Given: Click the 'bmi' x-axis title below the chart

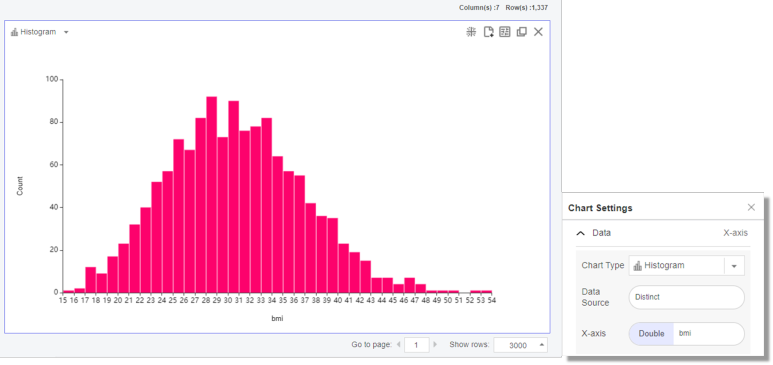Looking at the screenshot, I should [277, 319].
